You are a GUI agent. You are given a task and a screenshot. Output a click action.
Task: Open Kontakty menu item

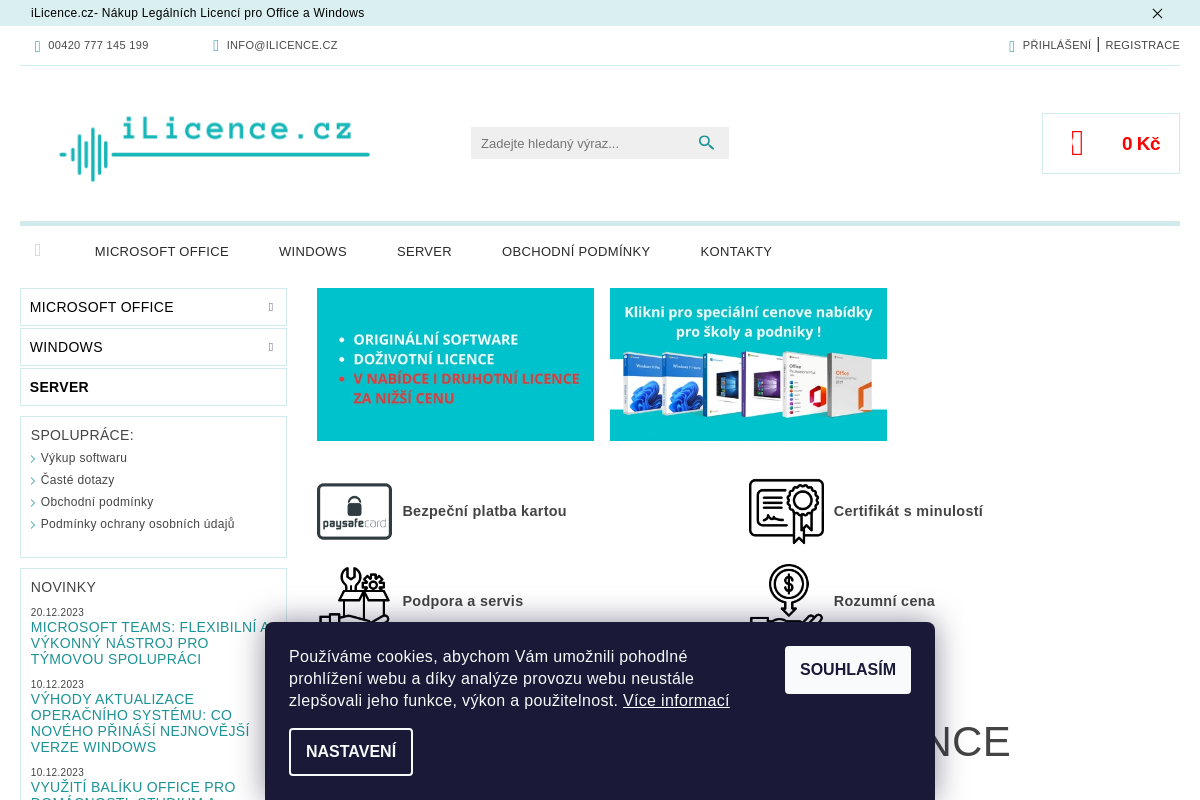pyautogui.click(x=736, y=252)
